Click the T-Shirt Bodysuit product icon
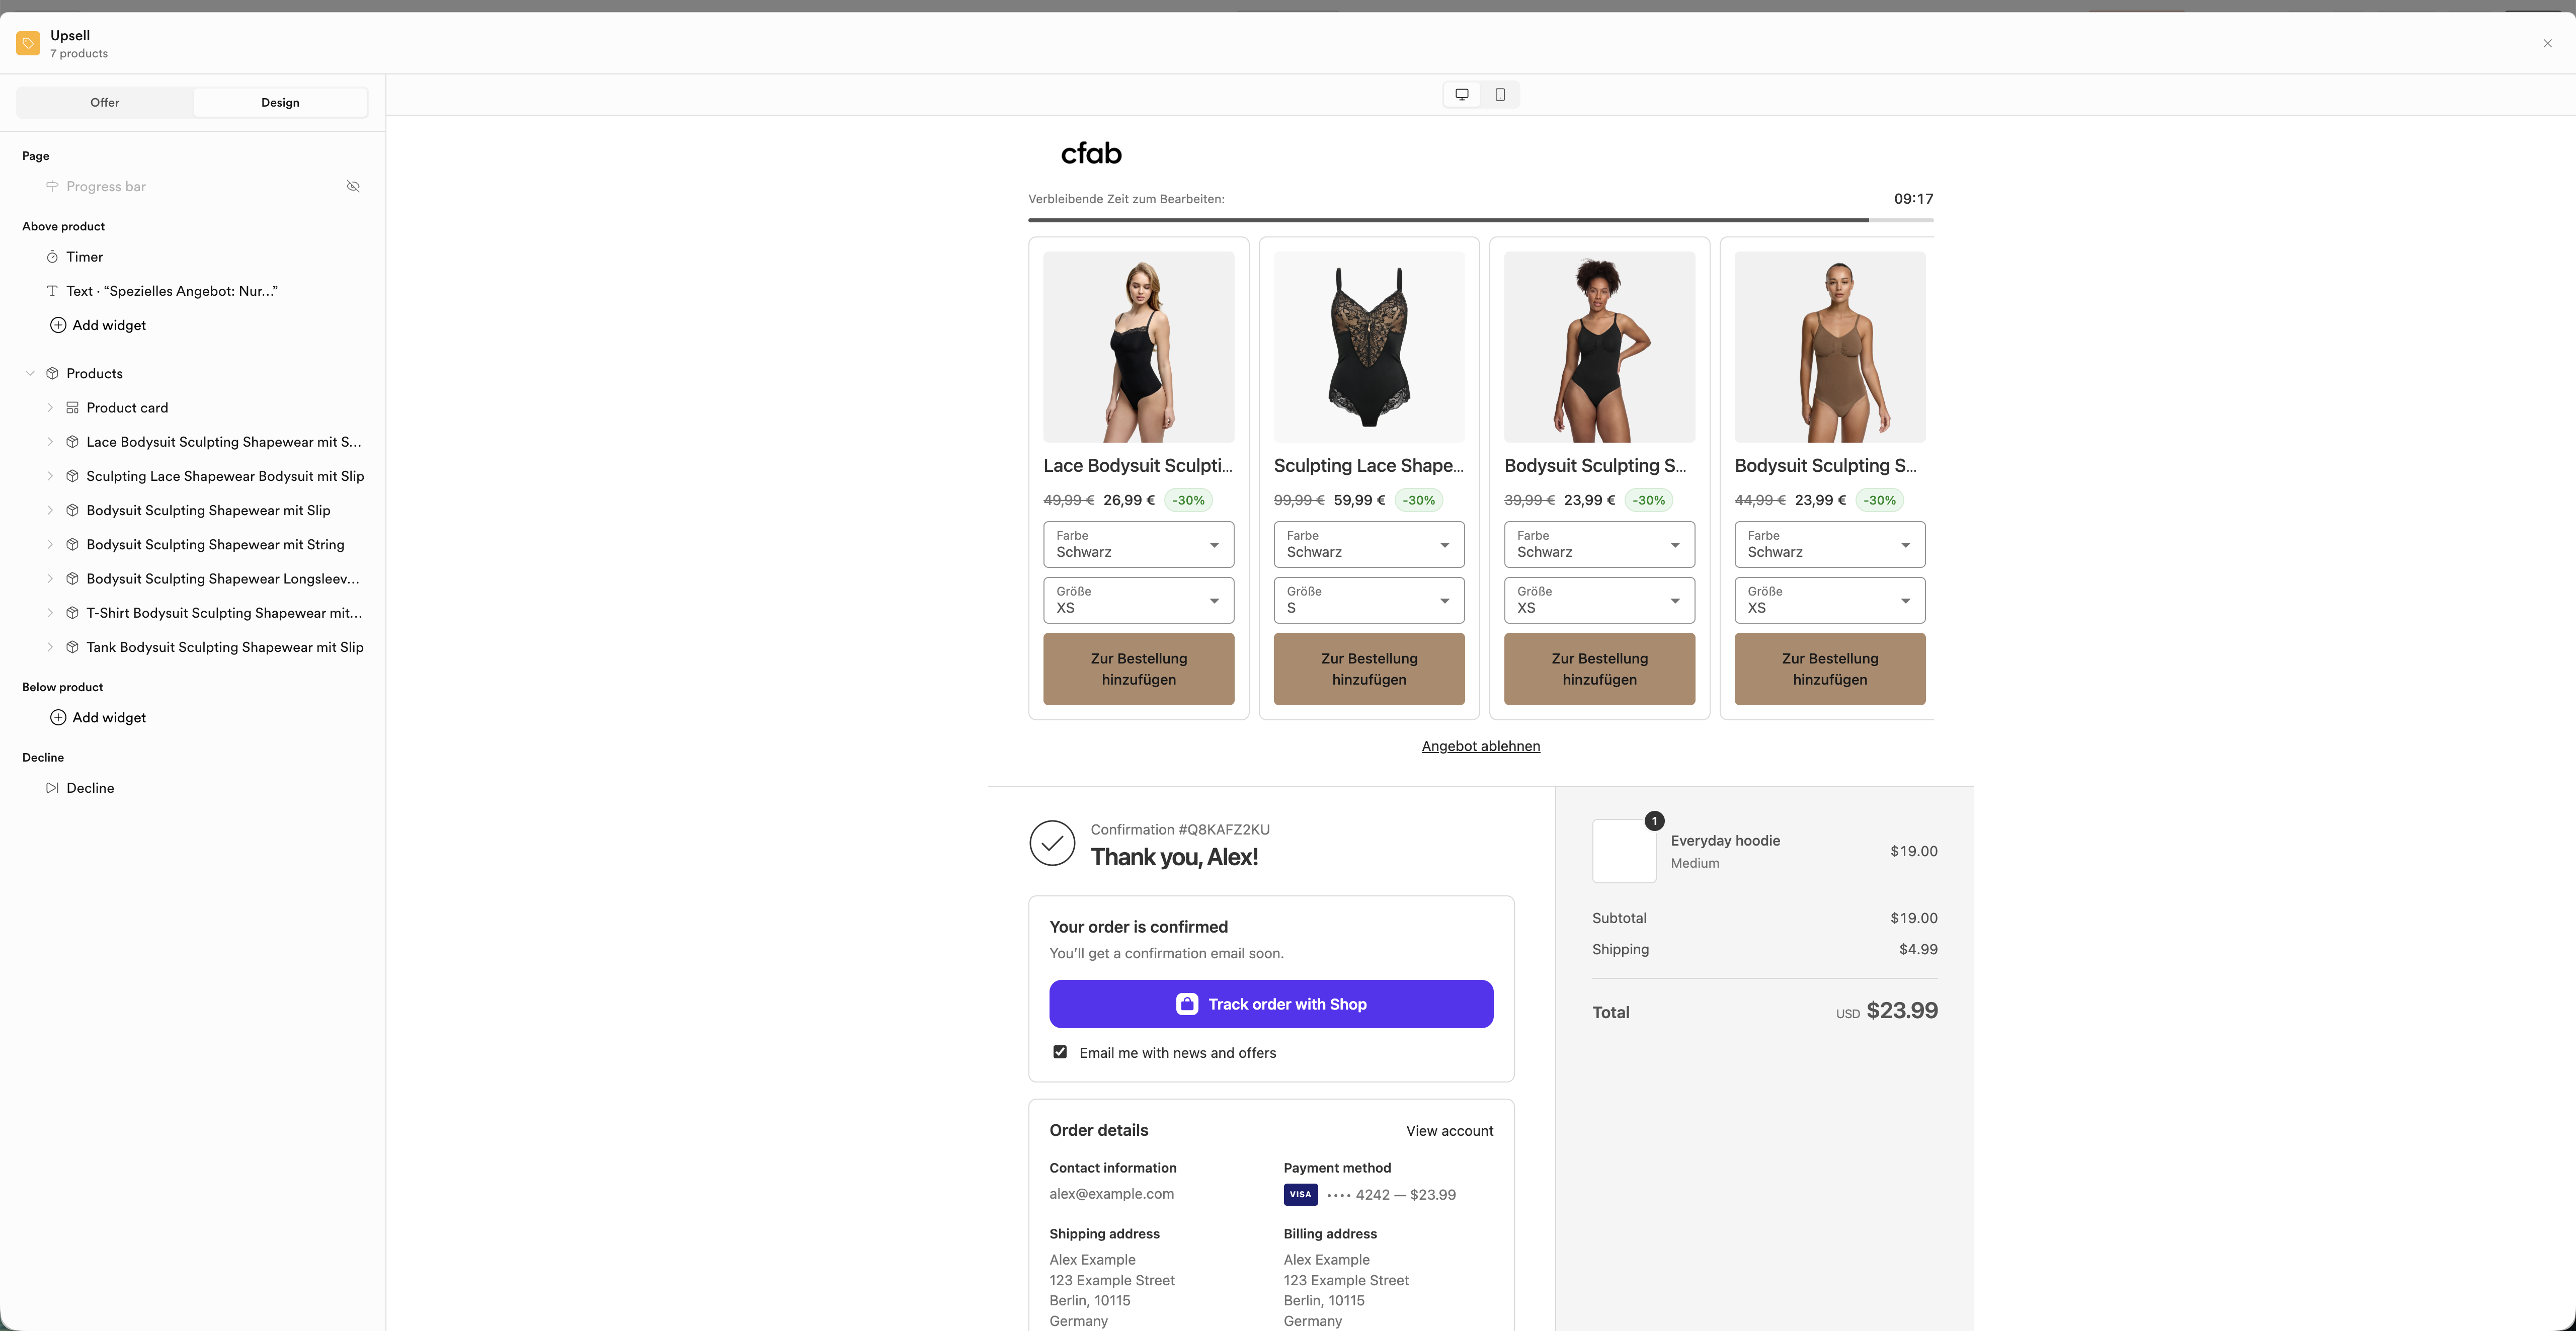The width and height of the screenshot is (2576, 1331). point(72,613)
